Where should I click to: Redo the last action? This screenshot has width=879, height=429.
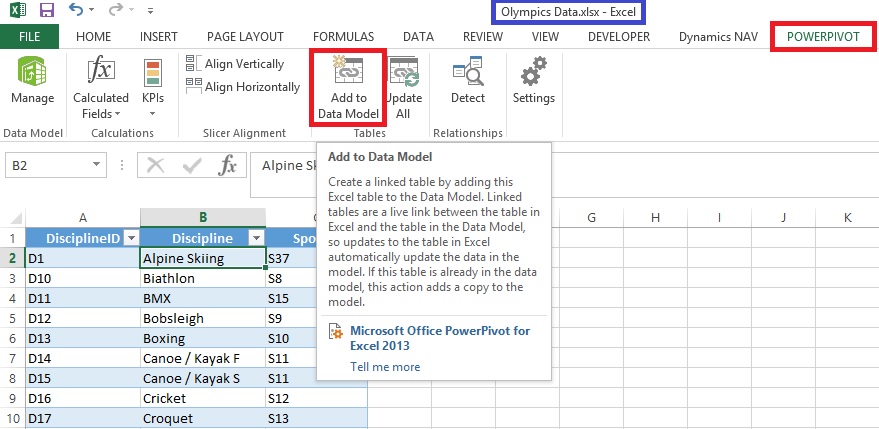click(x=115, y=10)
